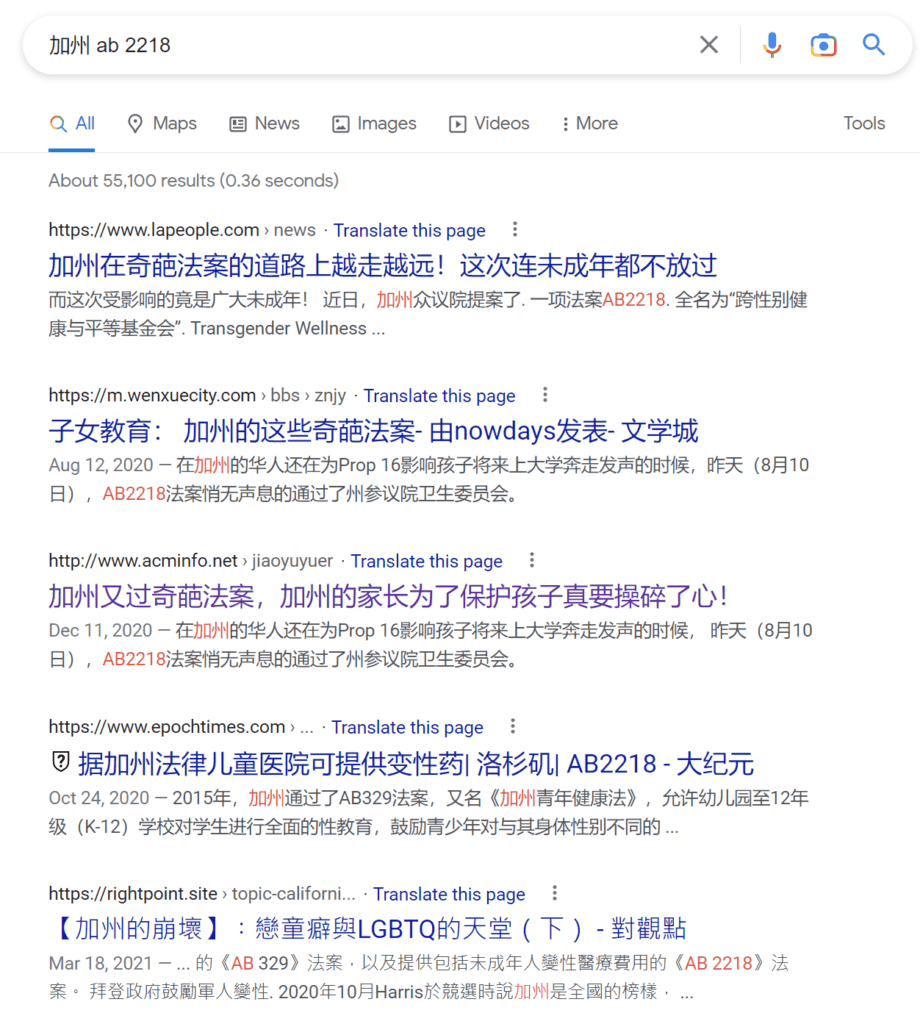Switch to the News tab

point(264,124)
